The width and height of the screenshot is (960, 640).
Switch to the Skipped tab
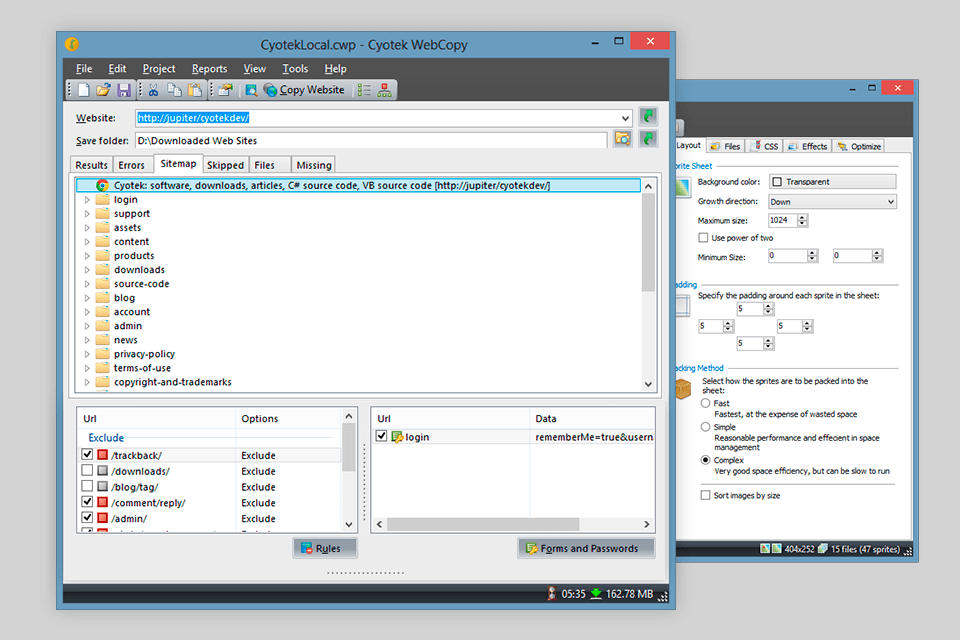click(225, 165)
